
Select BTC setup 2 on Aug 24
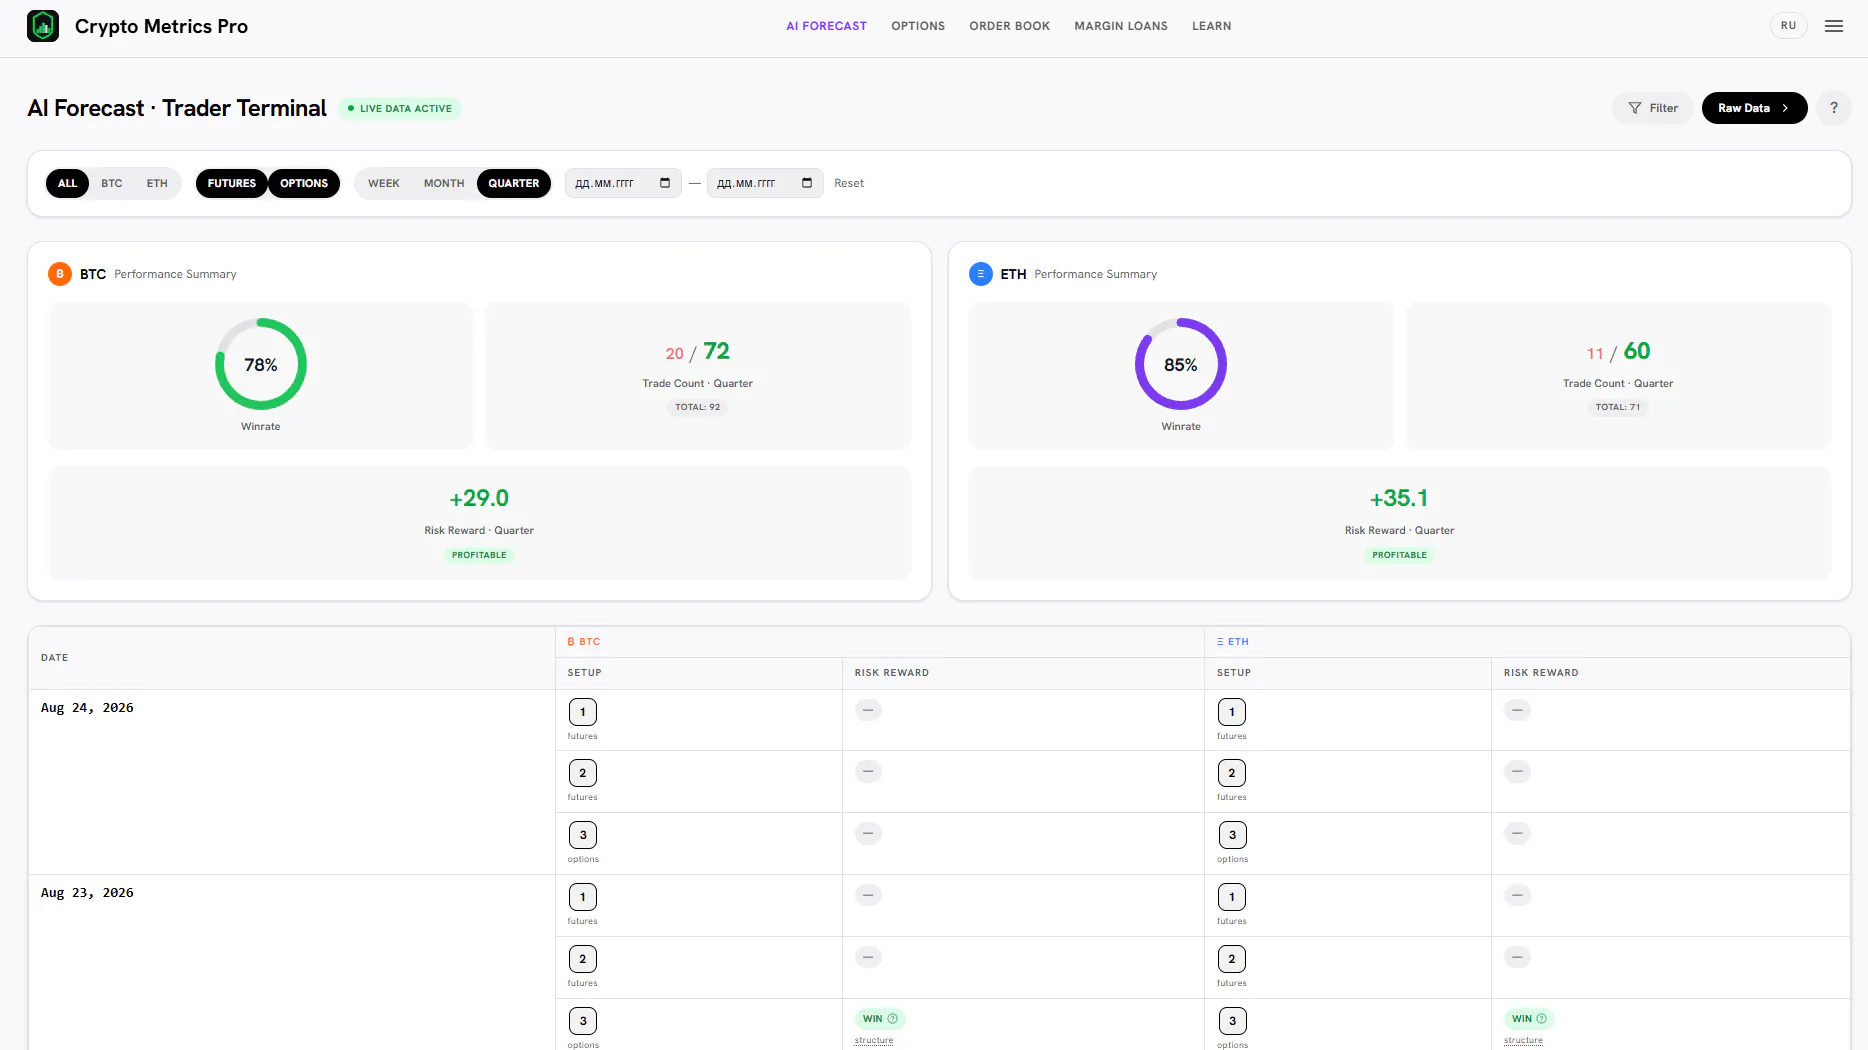583,773
